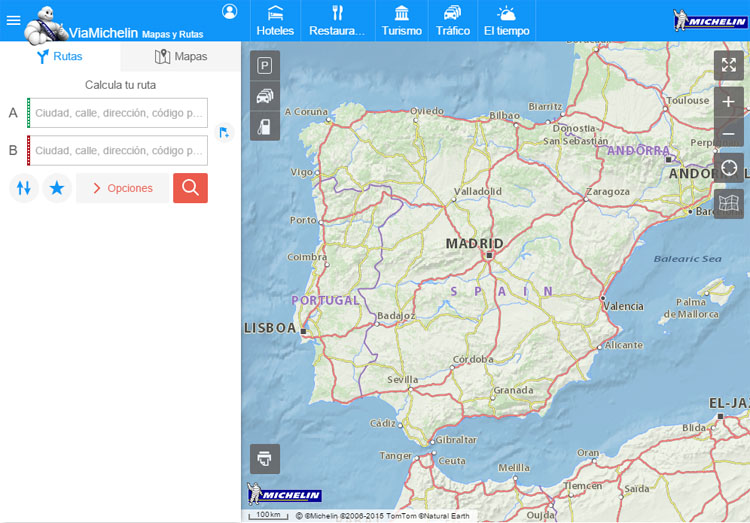This screenshot has width=750, height=523.
Task: Zoom out on the map
Action: (728, 133)
